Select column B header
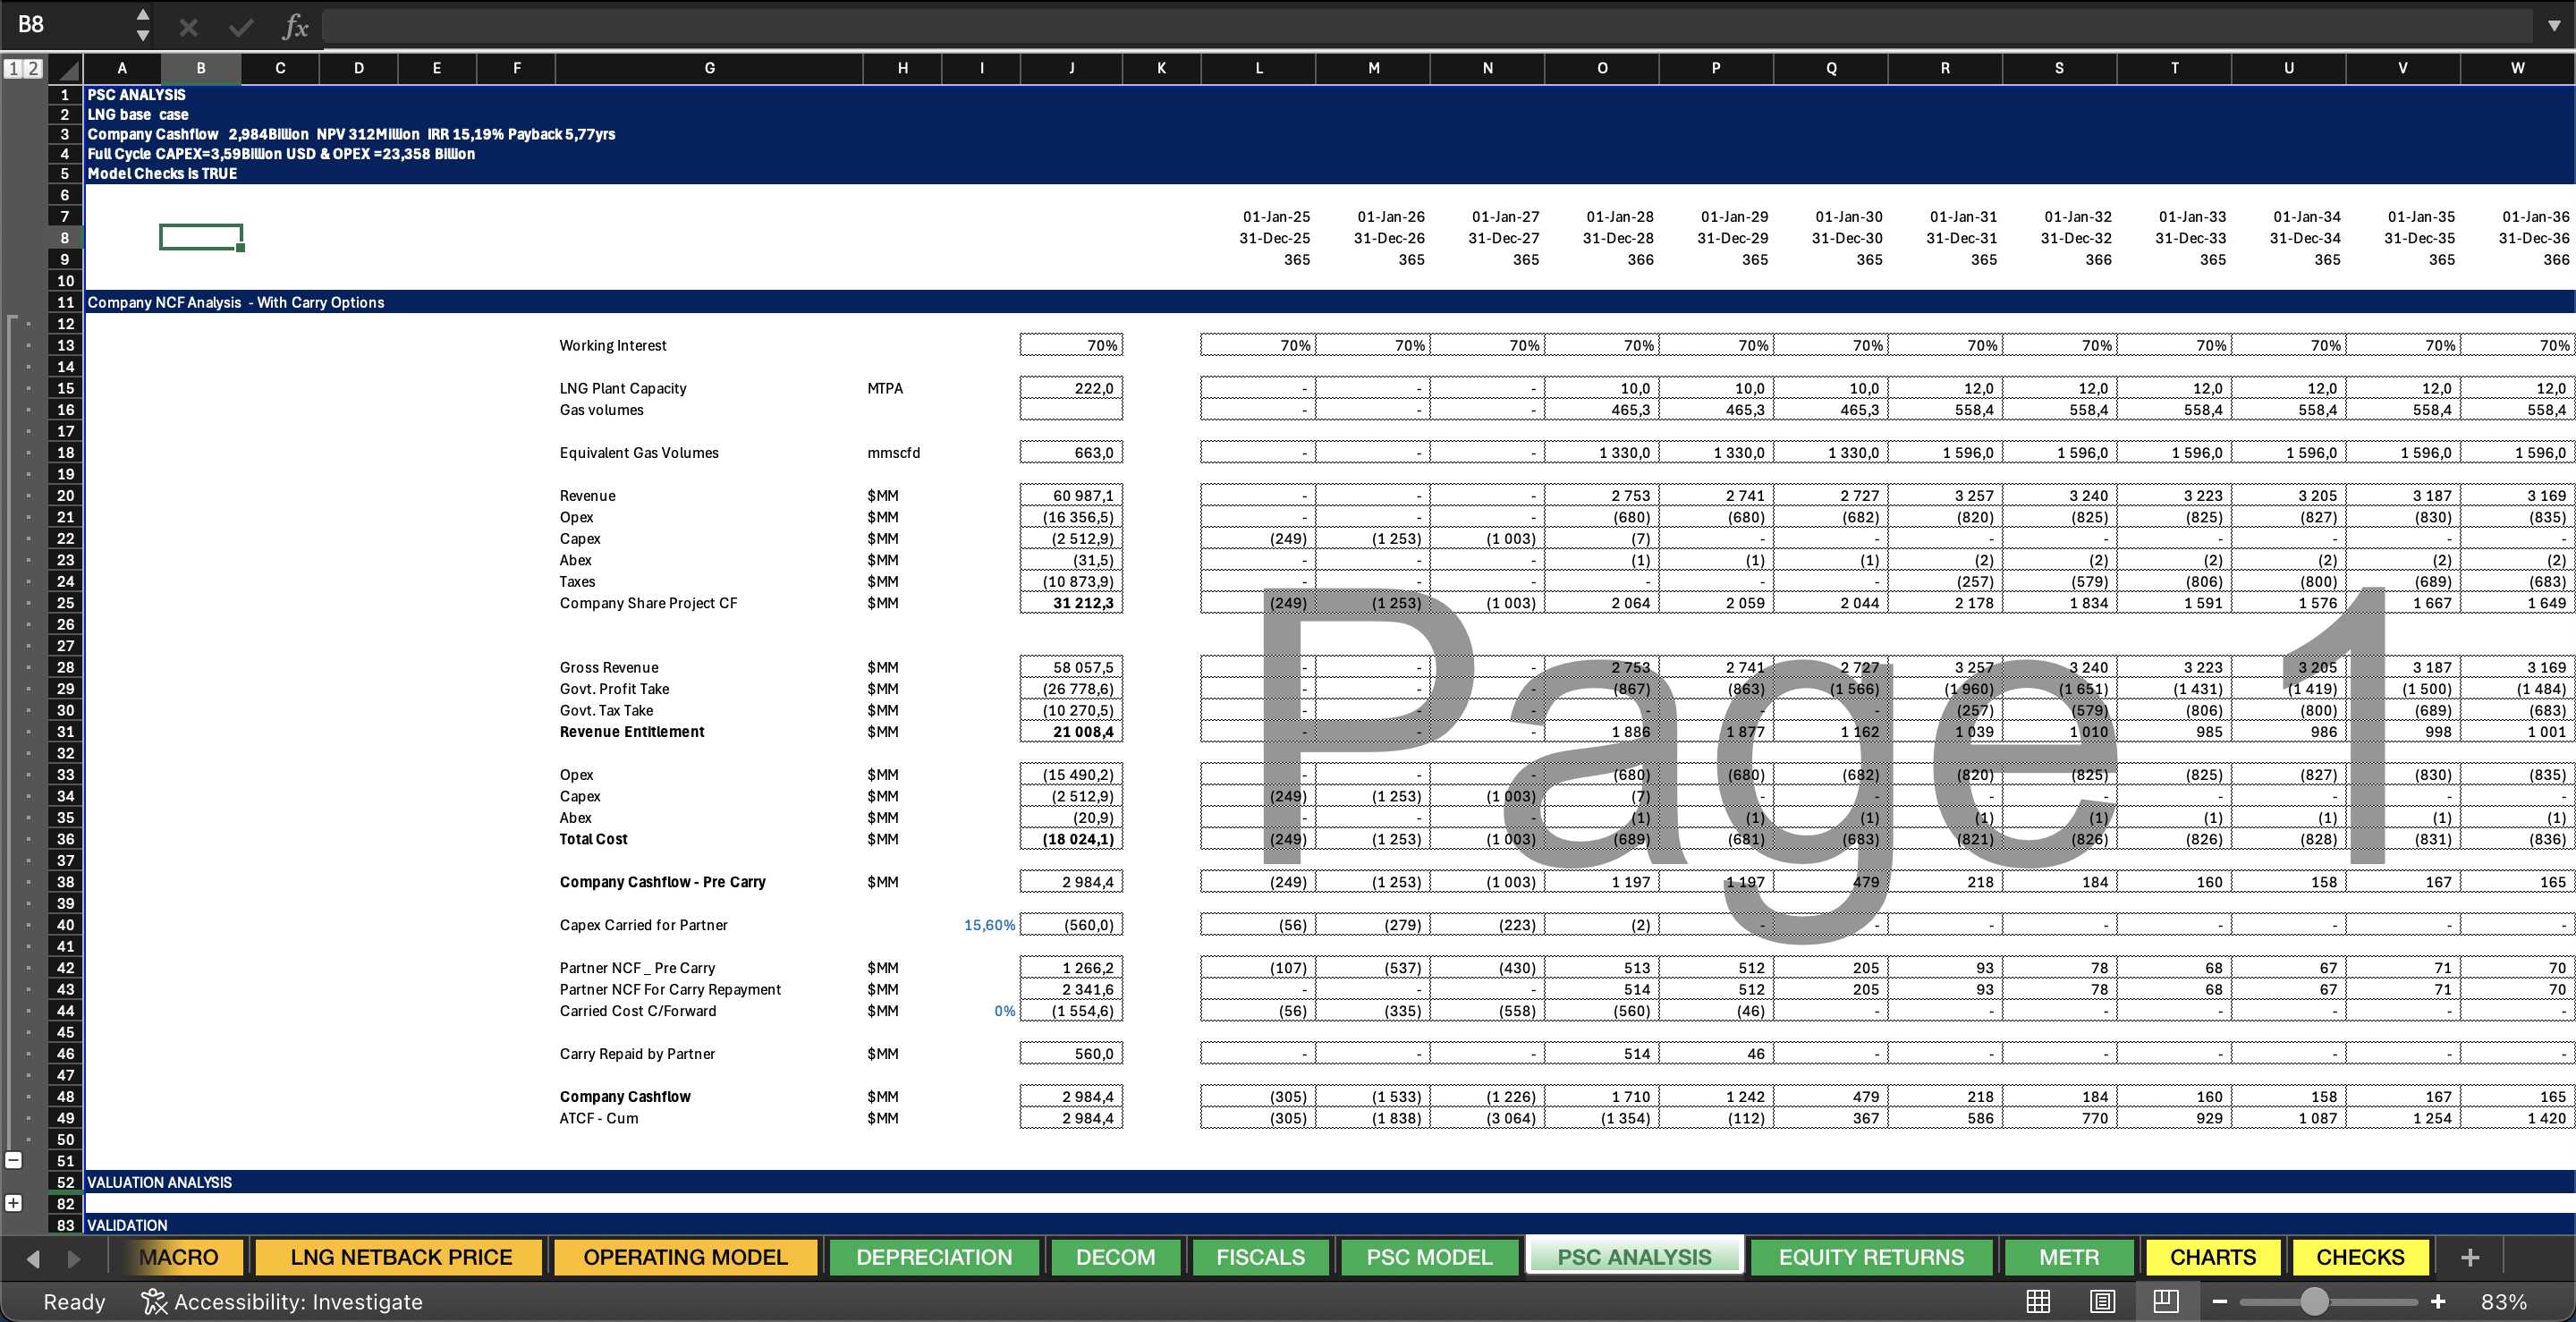Image resolution: width=2576 pixels, height=1322 pixels. pyautogui.click(x=201, y=68)
